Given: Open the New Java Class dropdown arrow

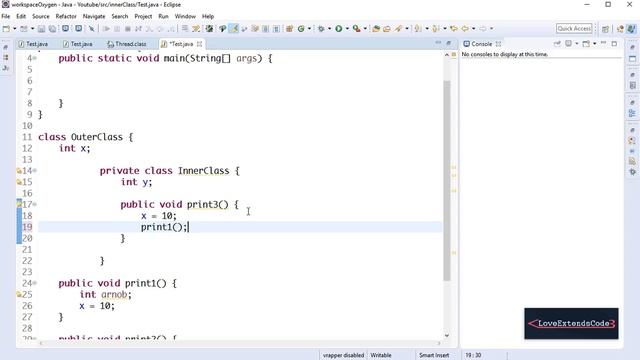Looking at the screenshot, I should click(x=309, y=29).
